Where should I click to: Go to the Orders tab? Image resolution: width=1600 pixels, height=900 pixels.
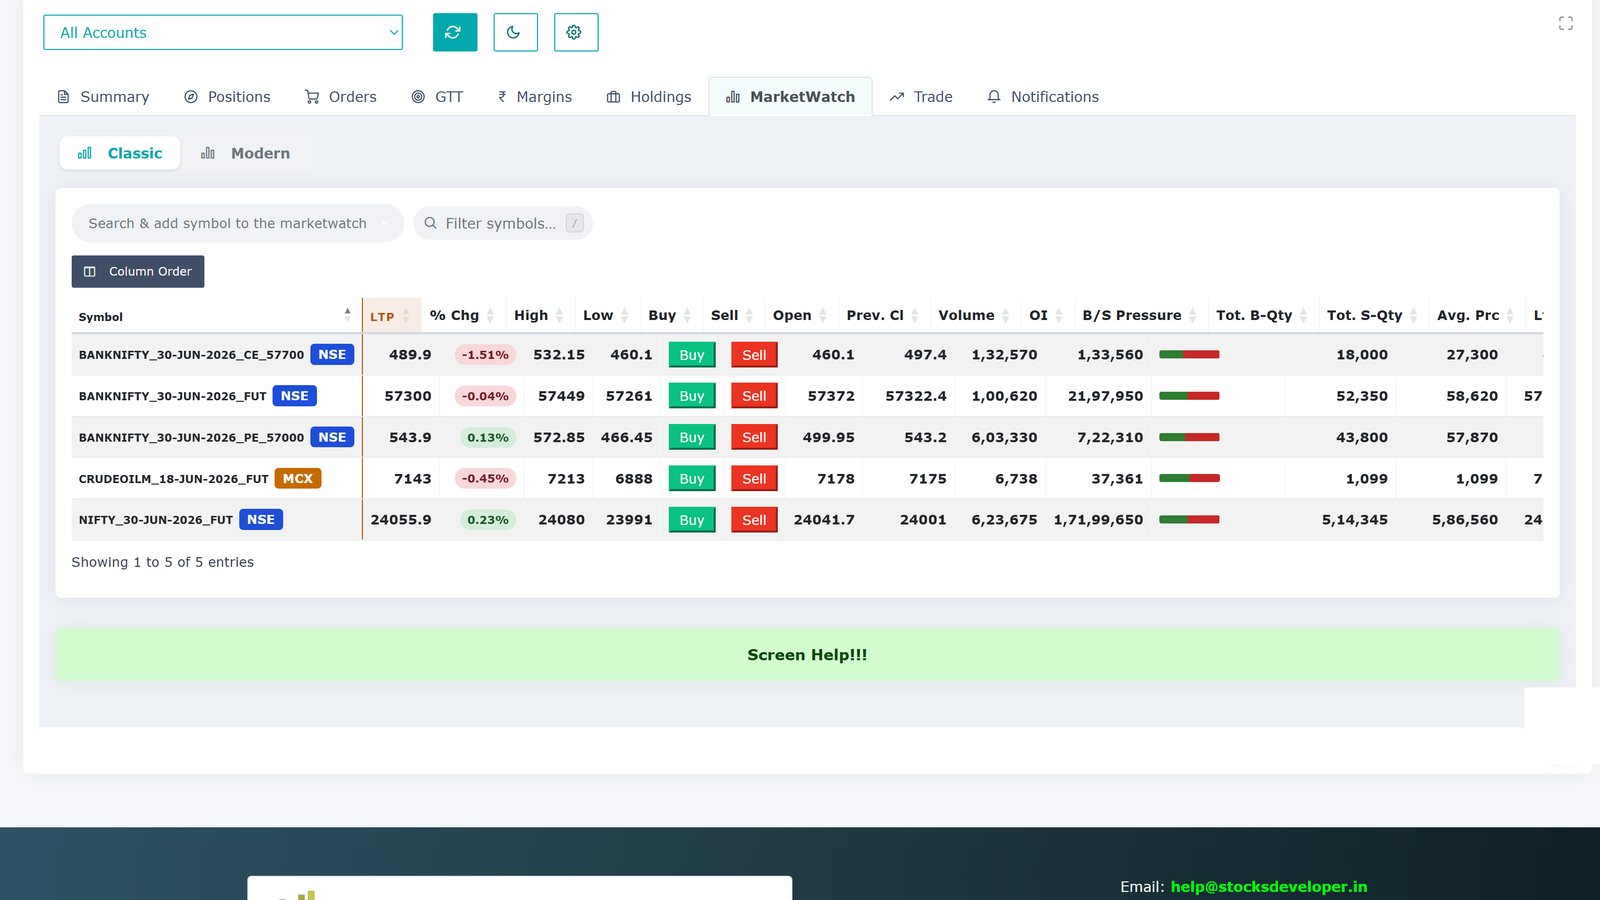click(x=341, y=97)
